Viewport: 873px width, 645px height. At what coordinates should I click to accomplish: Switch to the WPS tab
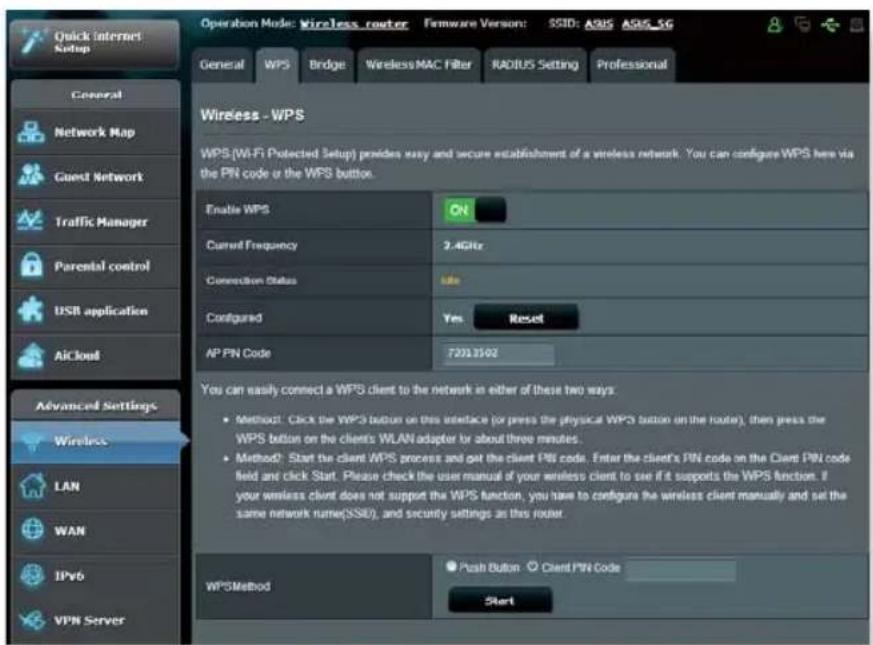pos(277,65)
